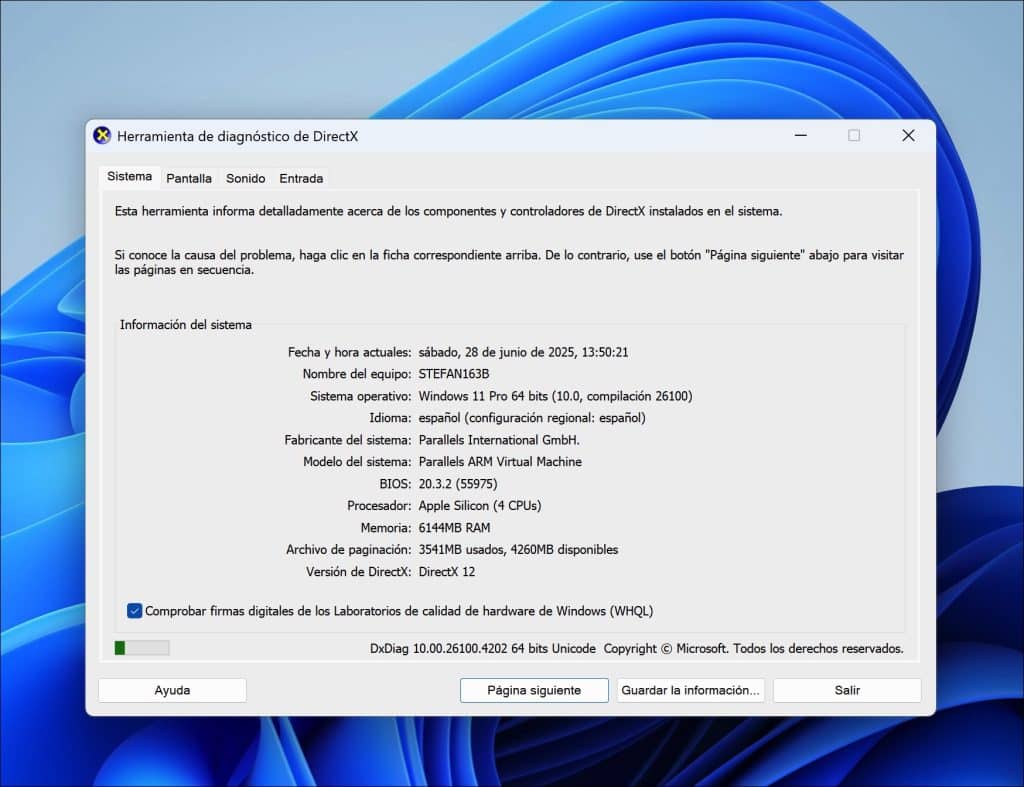Click the Salir button
The height and width of the screenshot is (787, 1024).
point(847,690)
